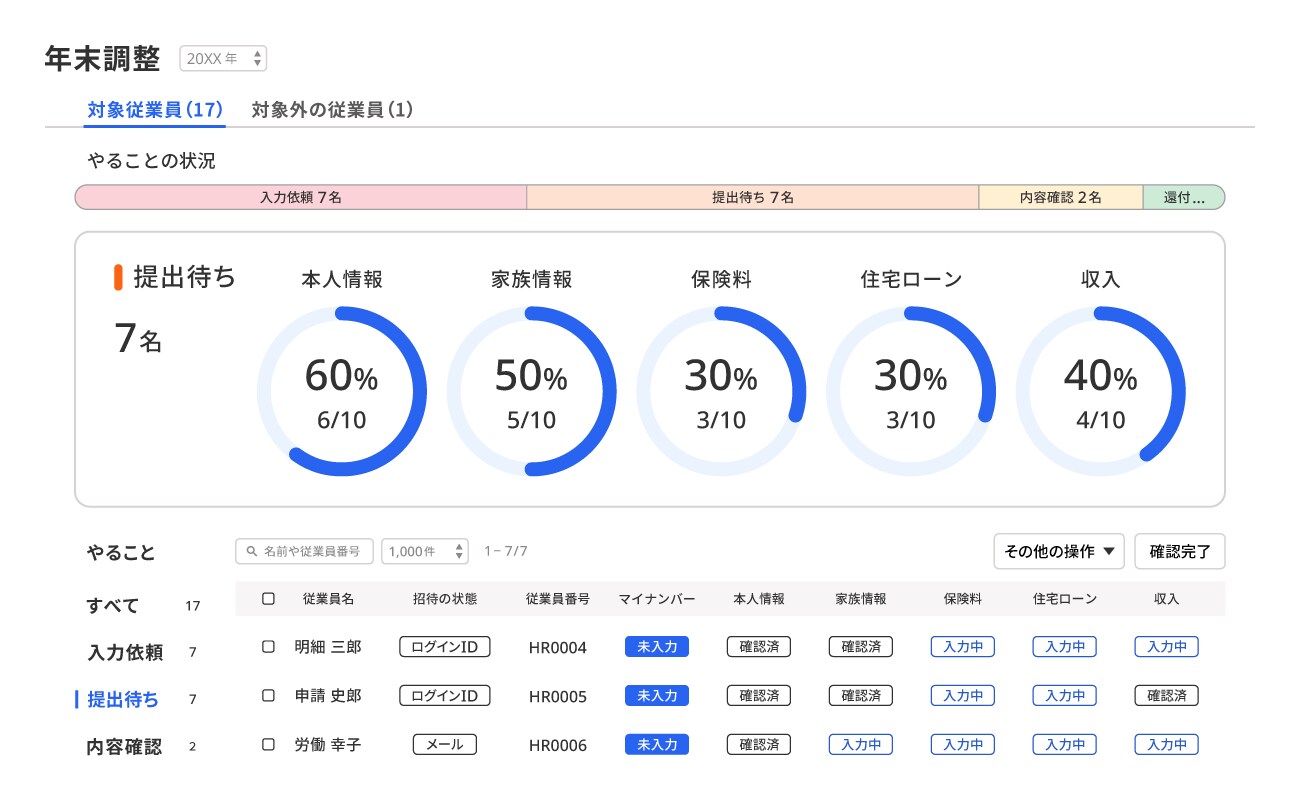Image resolution: width=1300 pixels, height=800 pixels.
Task: Click the メール badge for 労働 幸子
Action: tap(444, 745)
